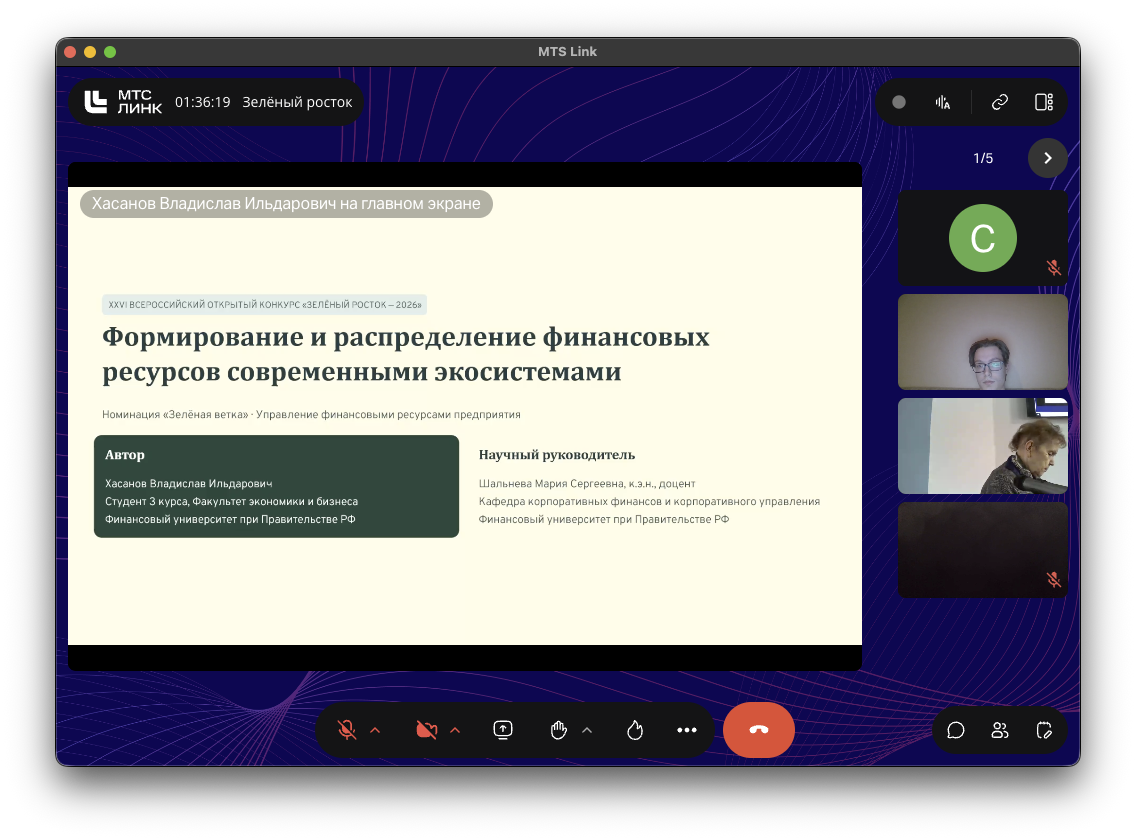Image resolution: width=1136 pixels, height=840 pixels.
Task: Expand microphone options arrow
Action: point(375,730)
